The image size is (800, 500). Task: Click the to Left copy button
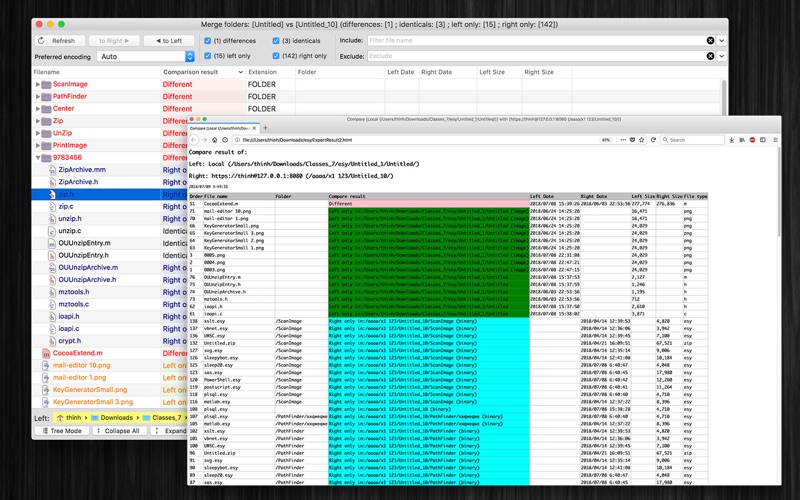(169, 41)
